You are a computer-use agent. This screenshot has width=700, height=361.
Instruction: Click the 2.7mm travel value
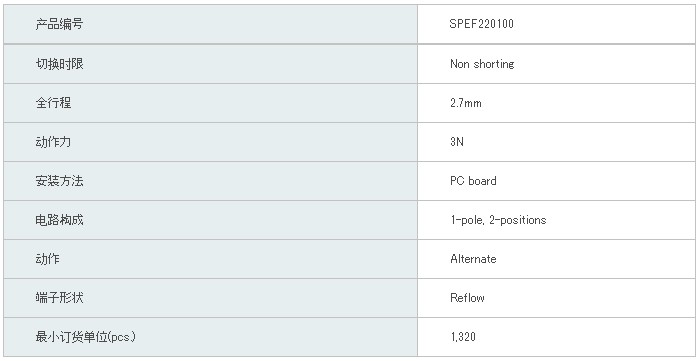tap(466, 103)
